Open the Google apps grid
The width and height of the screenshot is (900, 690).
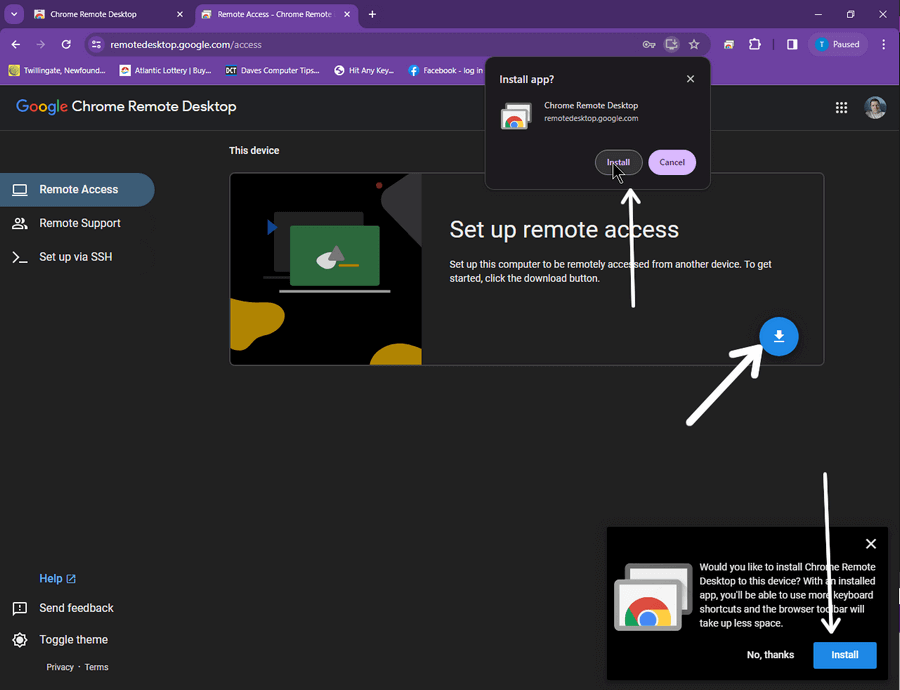[x=841, y=107]
